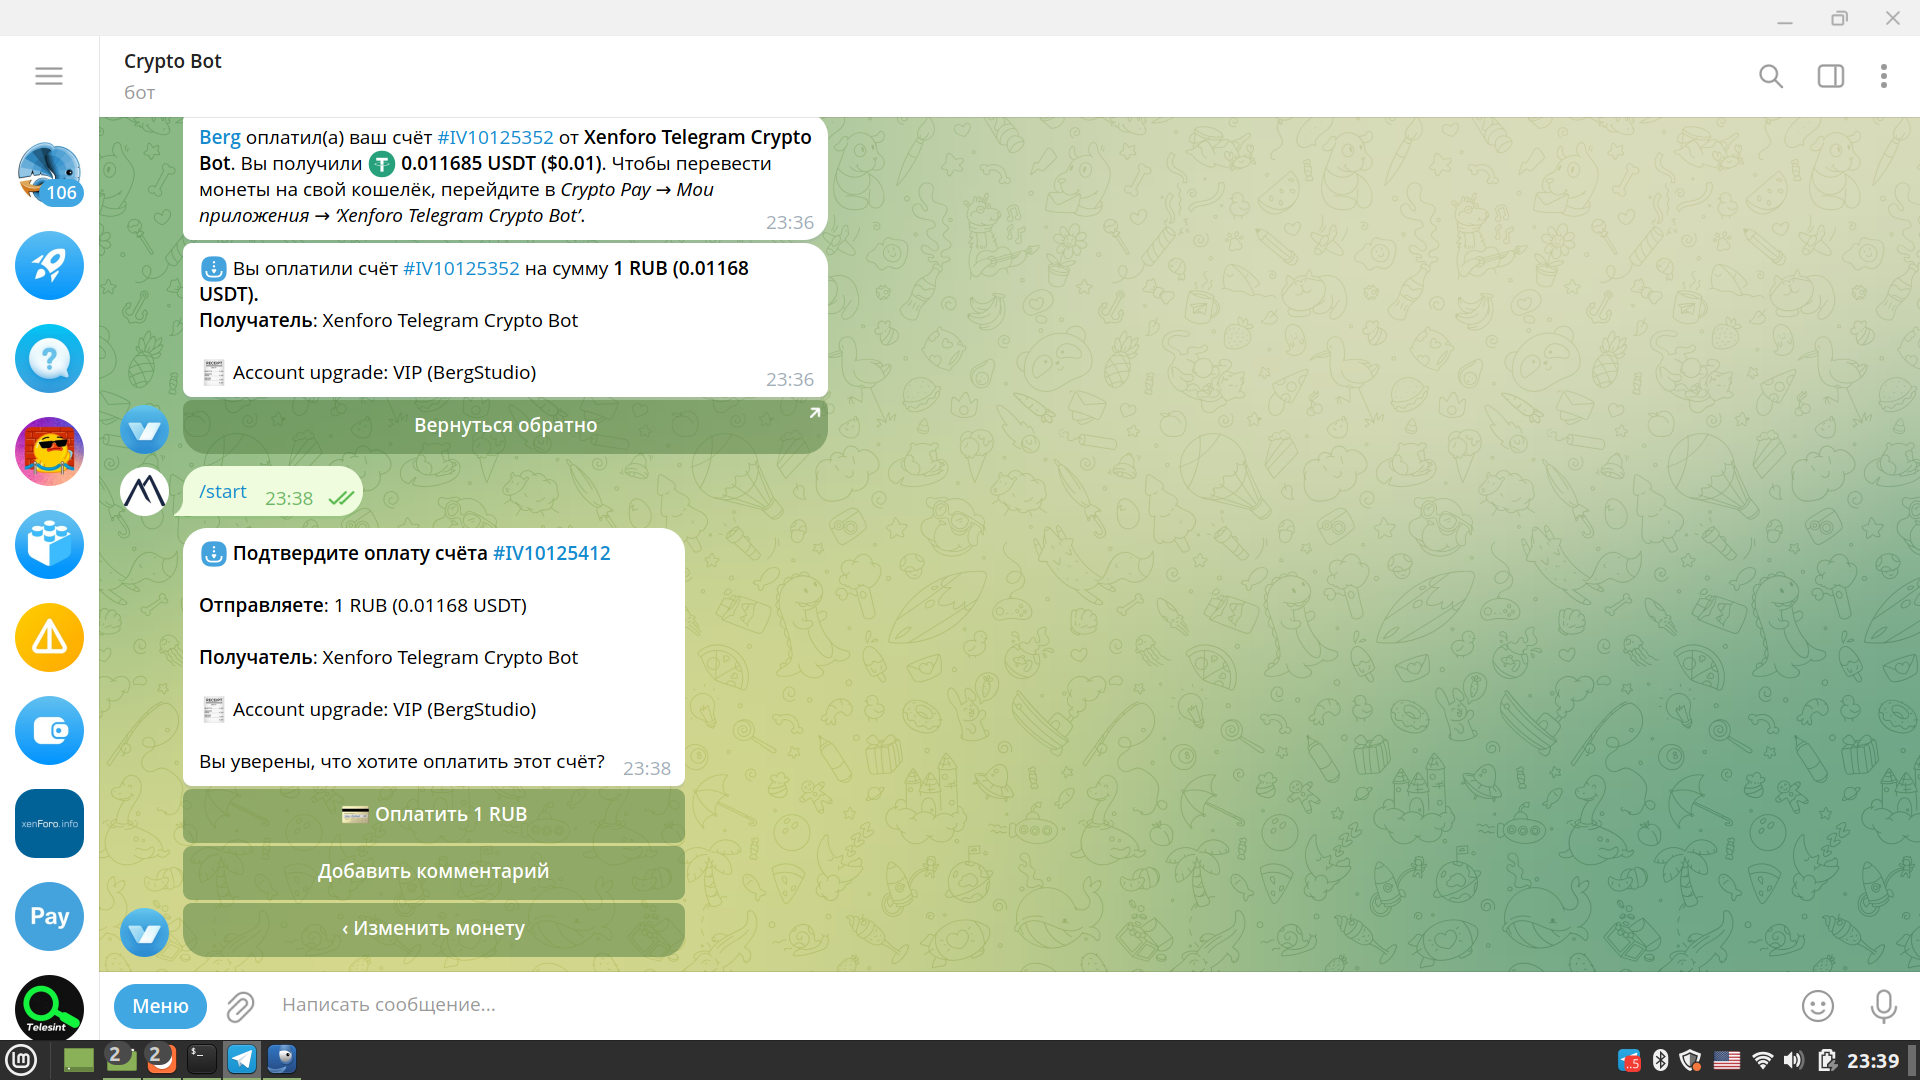
Task: Open the three-dot chat options menu
Action: [x=1883, y=76]
